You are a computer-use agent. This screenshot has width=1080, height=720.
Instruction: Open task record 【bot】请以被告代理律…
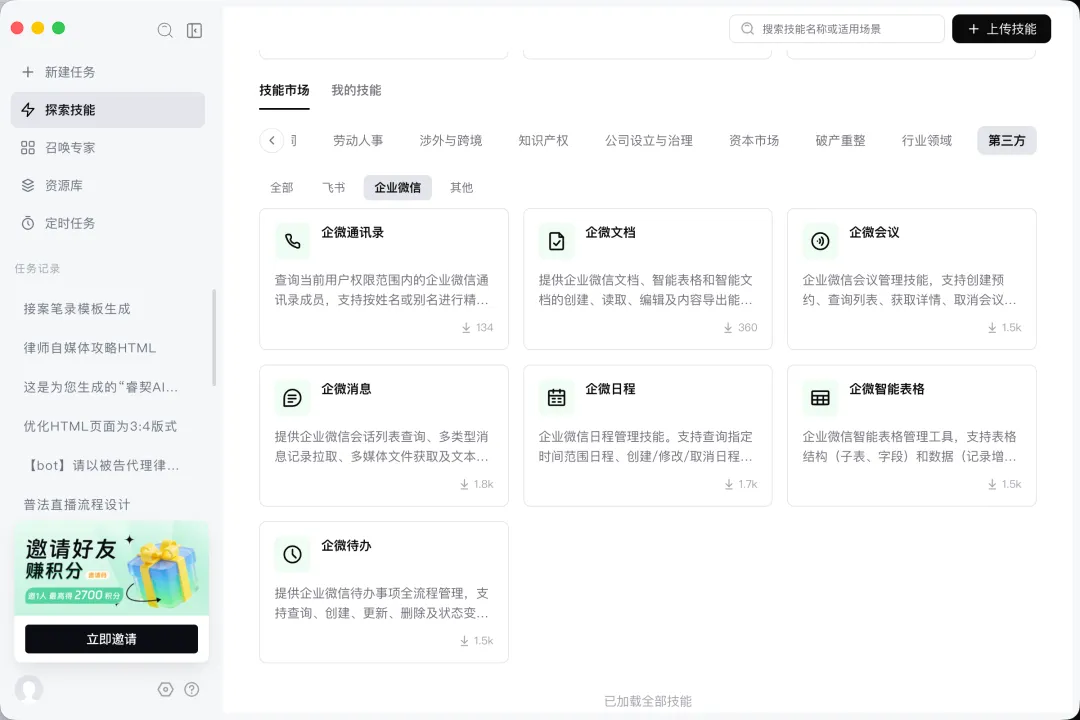[102, 465]
